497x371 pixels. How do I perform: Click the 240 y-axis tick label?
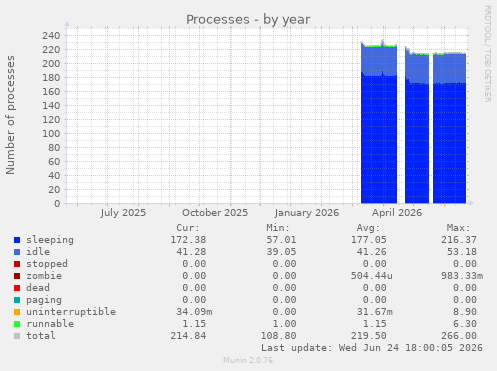51,36
